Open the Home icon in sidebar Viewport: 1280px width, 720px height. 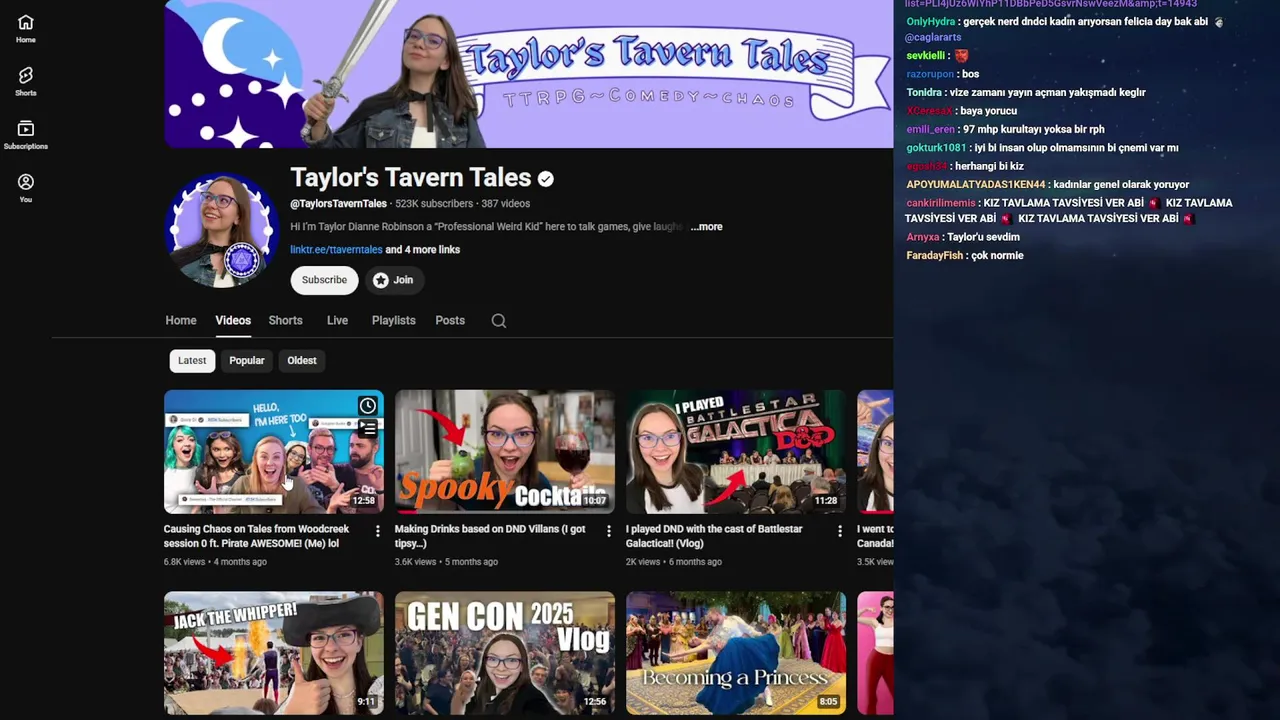26,28
